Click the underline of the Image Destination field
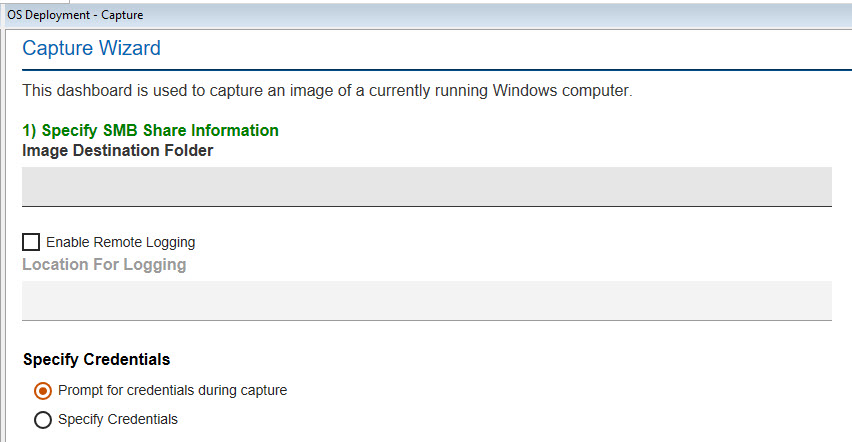This screenshot has height=442, width=852. pyautogui.click(x=427, y=206)
